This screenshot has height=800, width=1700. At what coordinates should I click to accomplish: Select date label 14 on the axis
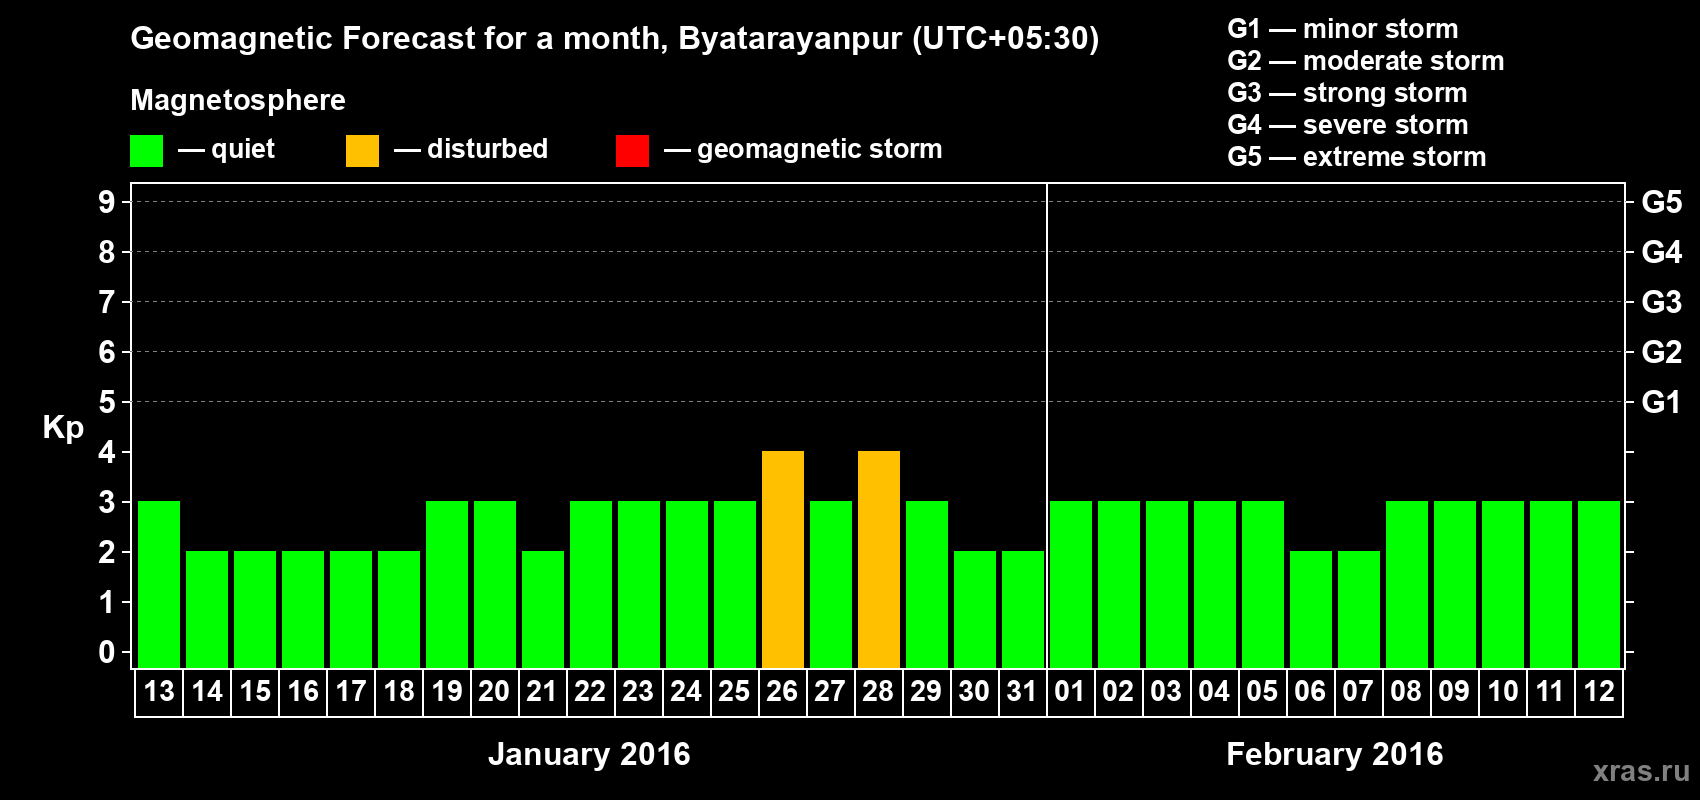[x=207, y=691]
